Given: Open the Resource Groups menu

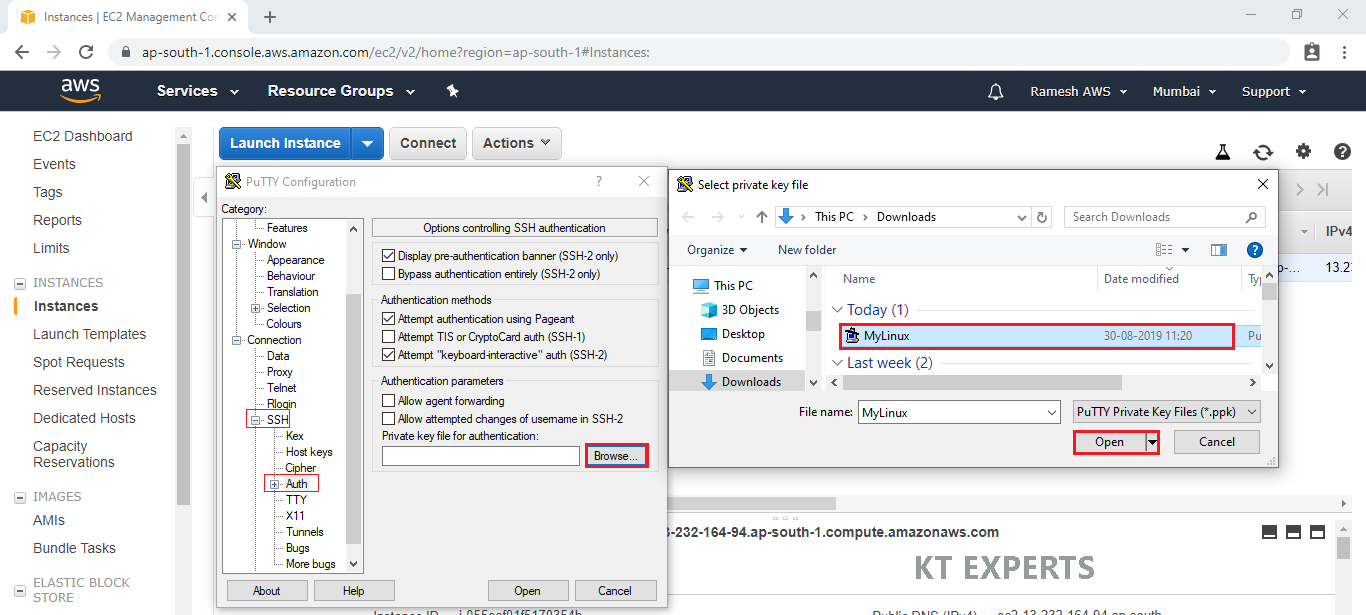Looking at the screenshot, I should pos(341,91).
